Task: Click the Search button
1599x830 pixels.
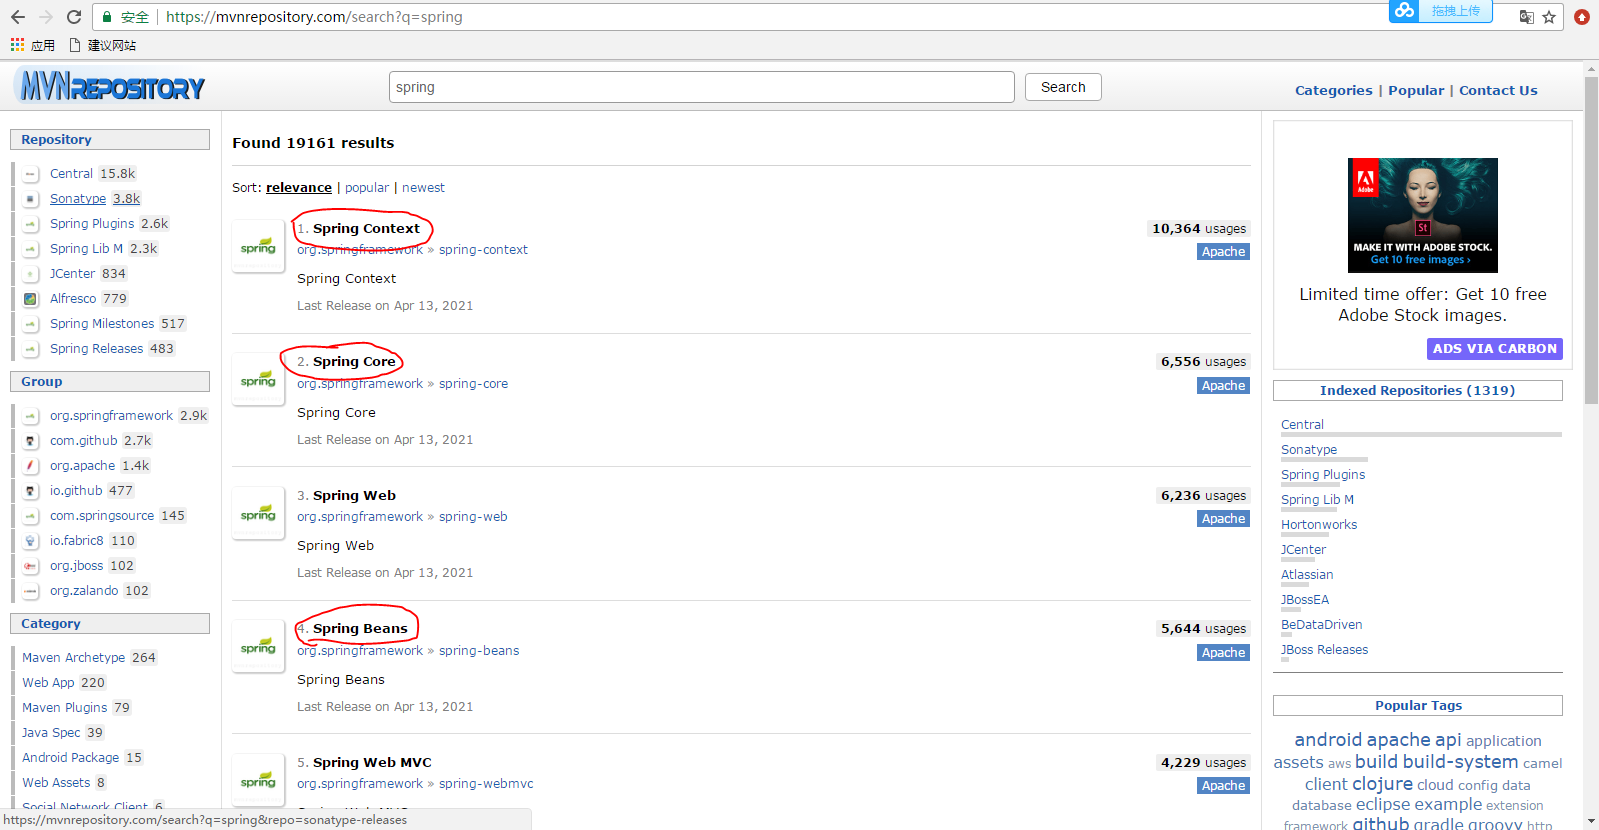Action: pyautogui.click(x=1063, y=87)
